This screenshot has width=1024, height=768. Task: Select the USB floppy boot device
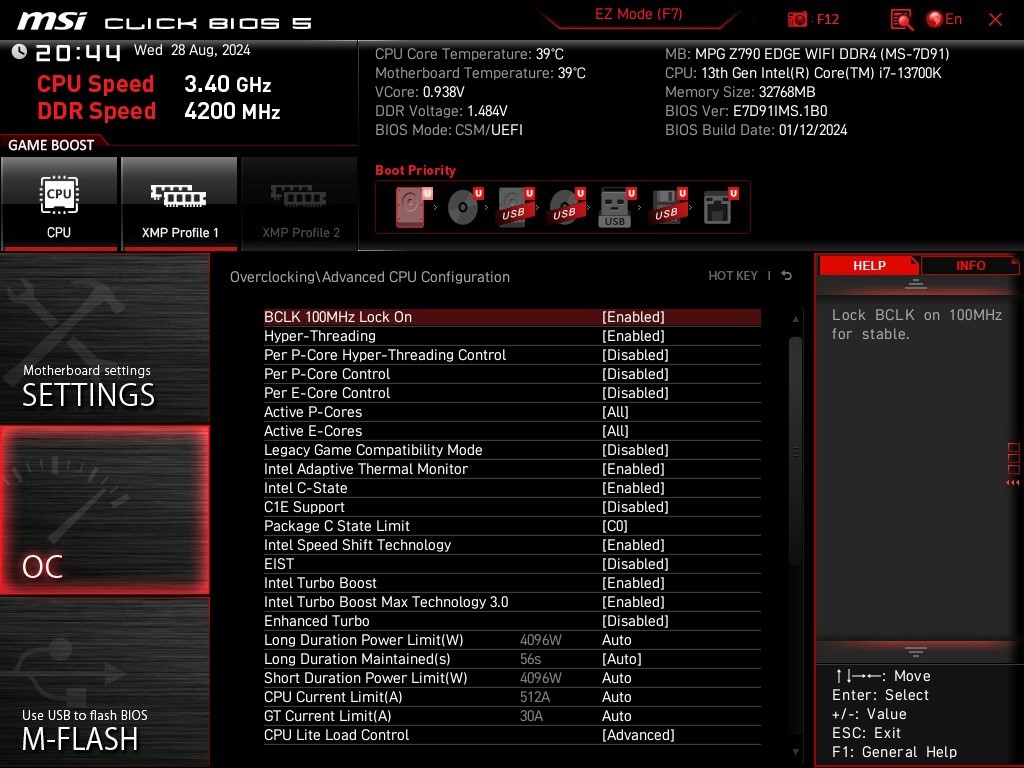[668, 207]
